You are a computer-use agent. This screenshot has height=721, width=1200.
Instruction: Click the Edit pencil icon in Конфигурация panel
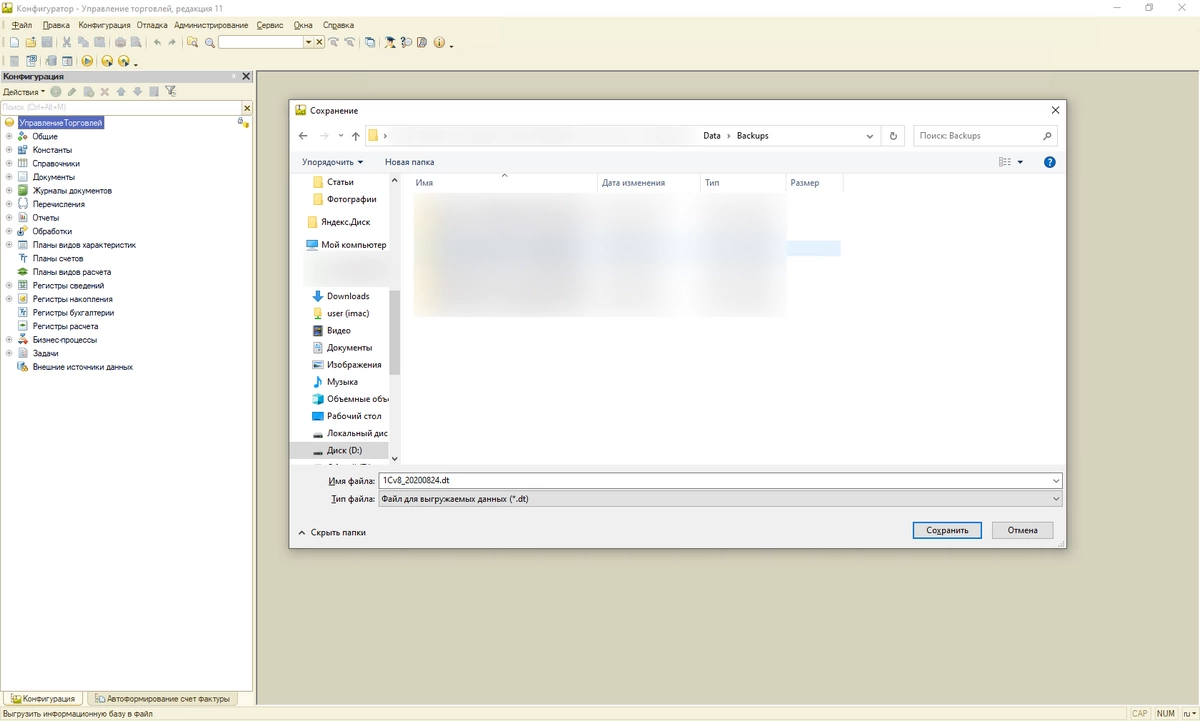(x=72, y=91)
